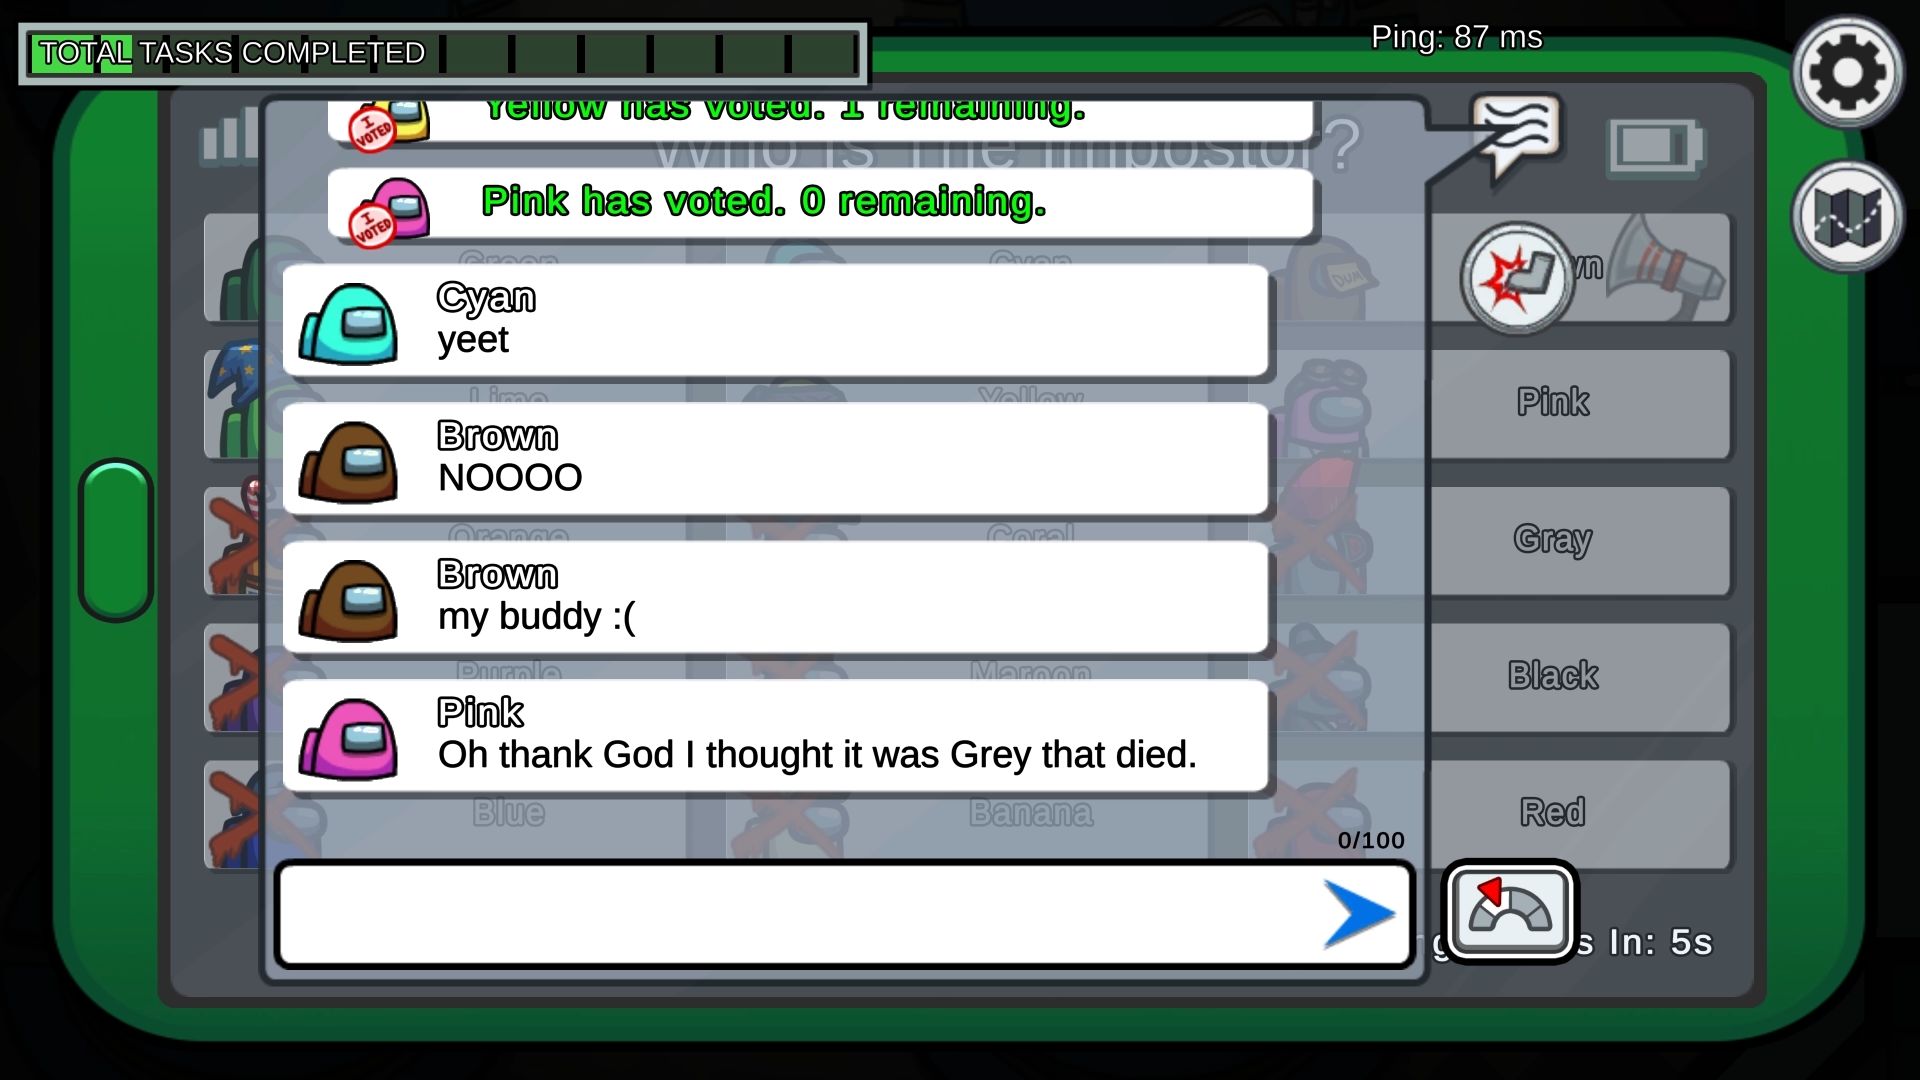View the total tasks completed progress bar
The image size is (1920, 1080).
[444, 53]
